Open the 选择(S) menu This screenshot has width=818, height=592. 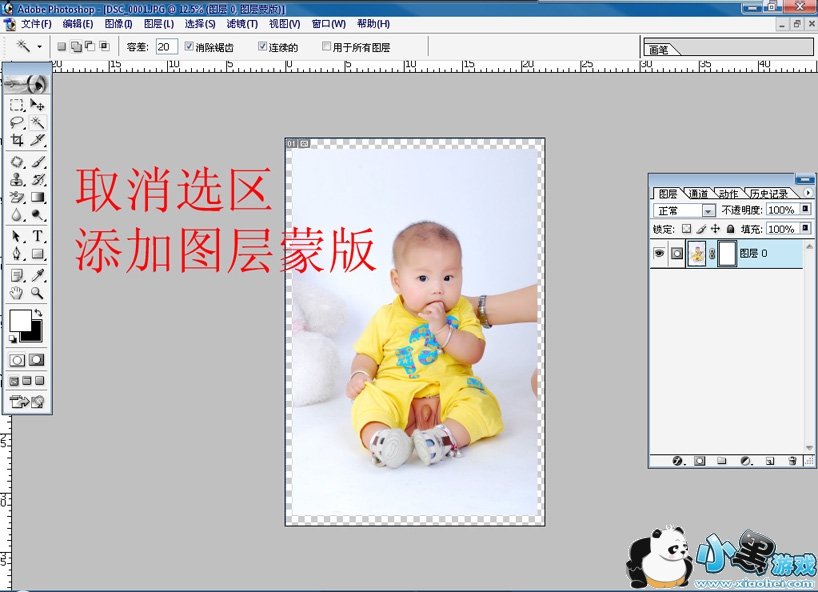(x=200, y=24)
